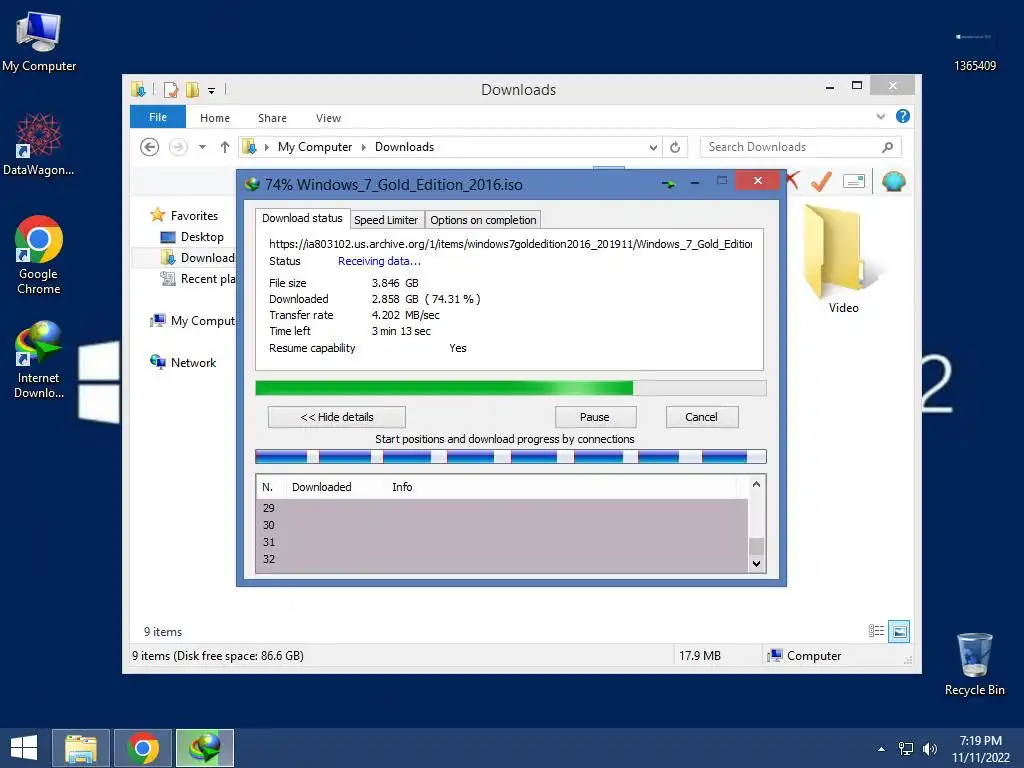
Task: Open the DataWagon desktop shortcut
Action: pos(39,145)
